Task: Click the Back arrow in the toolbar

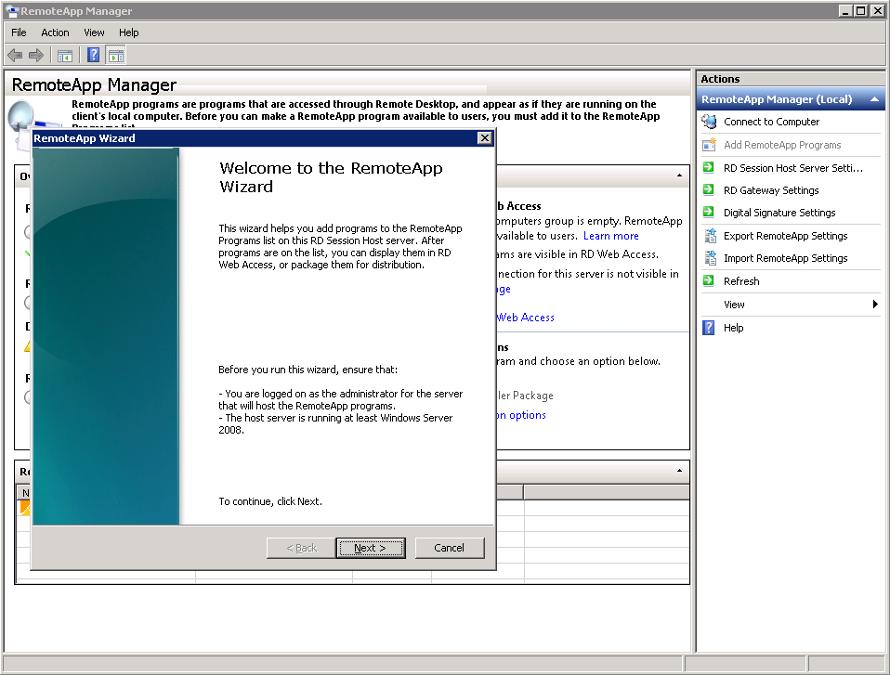Action: 15,55
